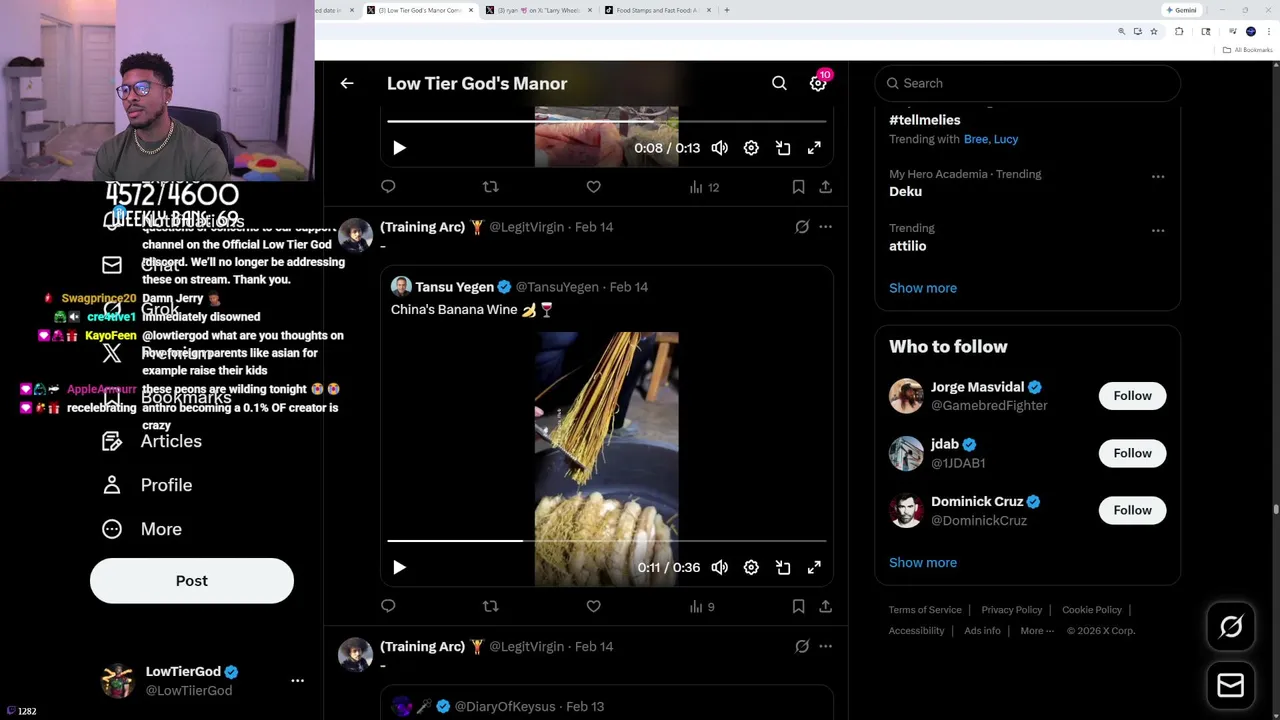Screen dimensions: 1280x720
Task: Open a new browser tab
Action: (727, 10)
